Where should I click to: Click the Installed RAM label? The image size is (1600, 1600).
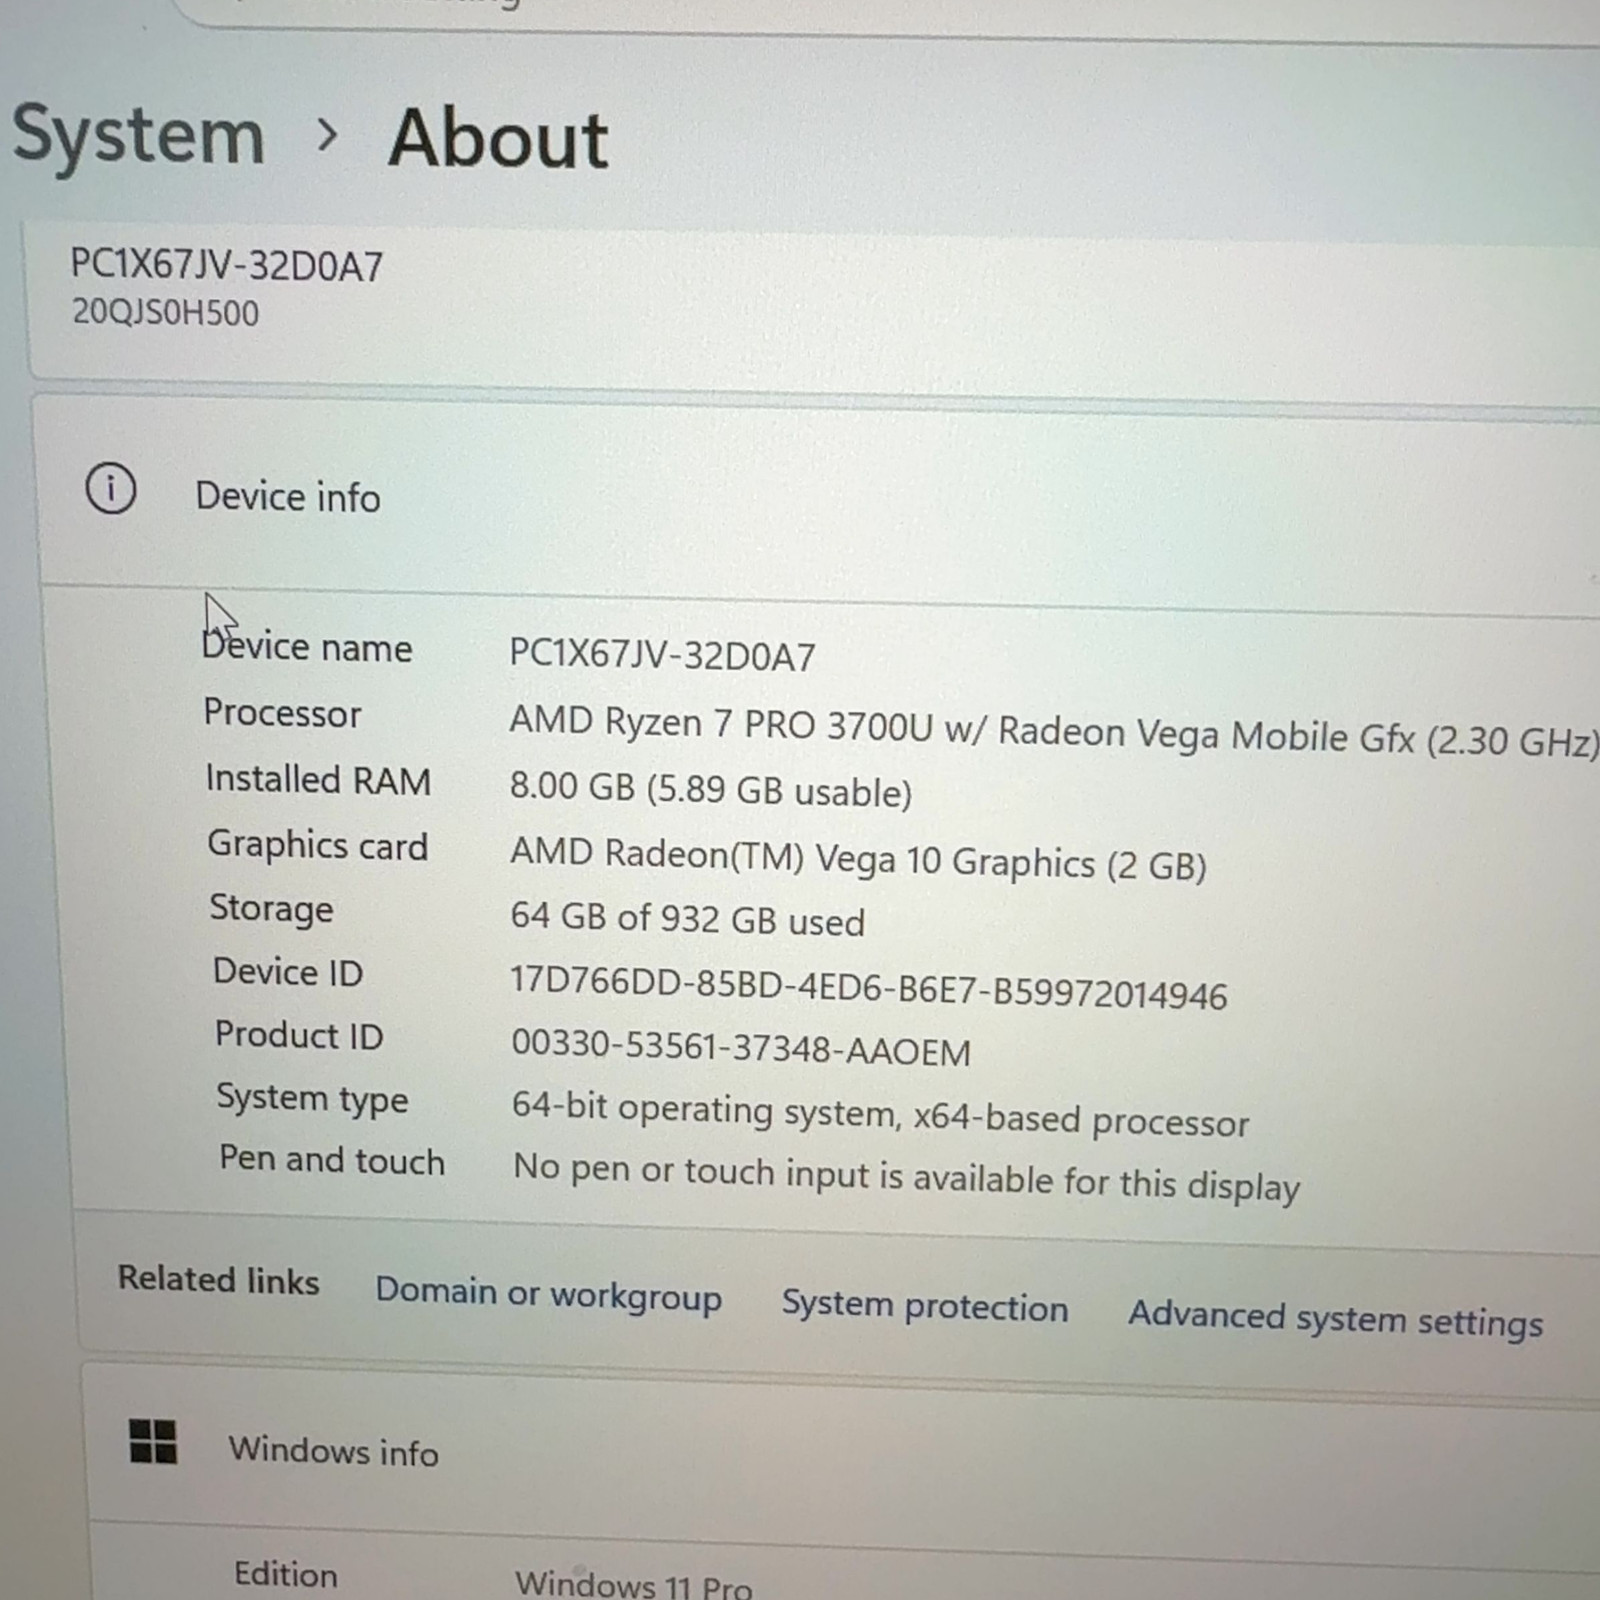coord(318,779)
